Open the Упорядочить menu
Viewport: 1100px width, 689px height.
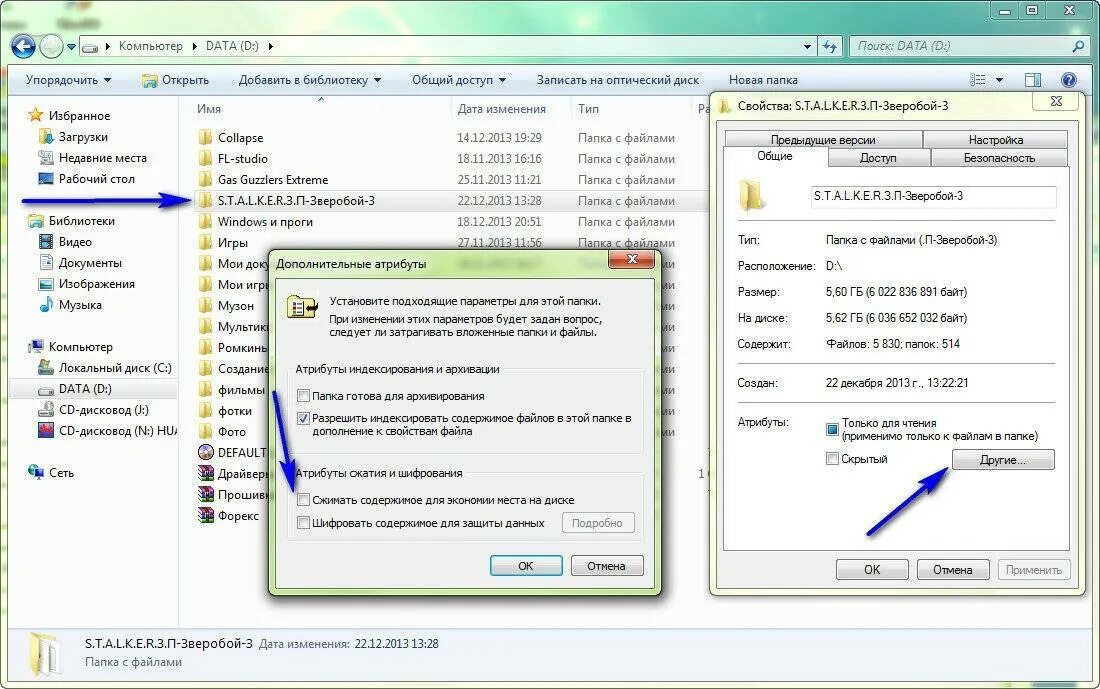point(68,80)
